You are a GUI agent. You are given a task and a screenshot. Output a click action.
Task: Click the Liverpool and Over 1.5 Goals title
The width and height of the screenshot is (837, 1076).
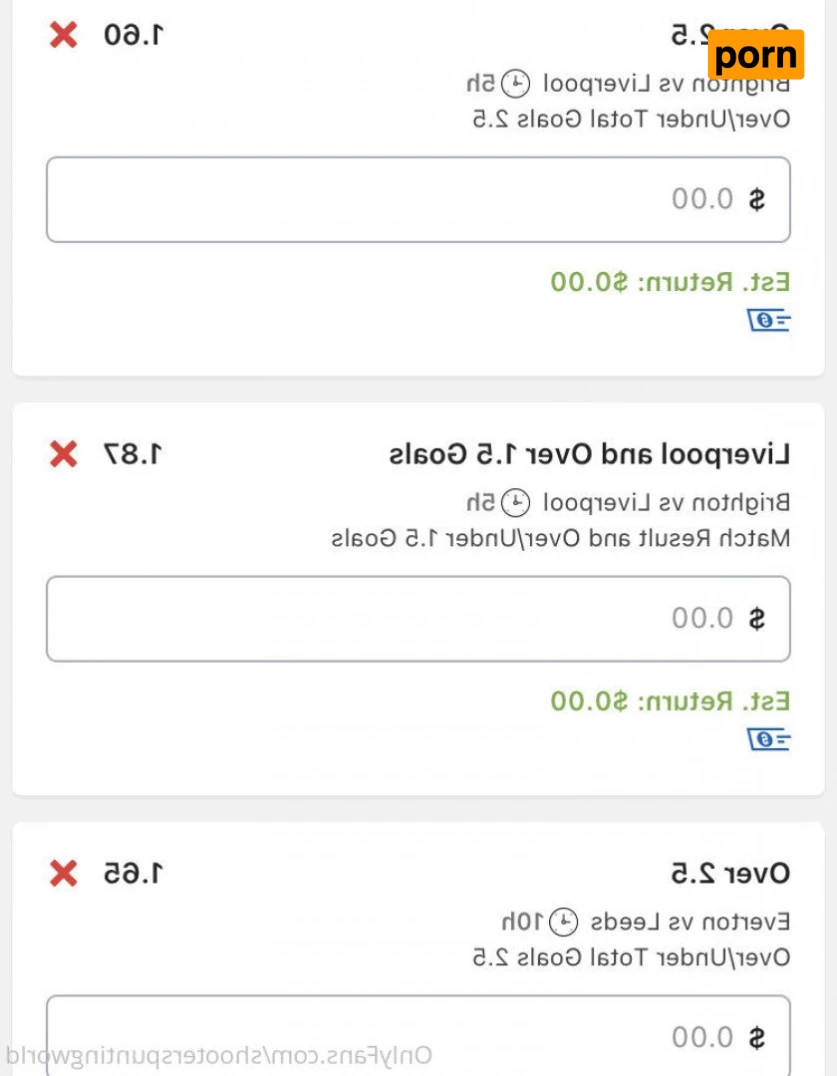point(589,455)
